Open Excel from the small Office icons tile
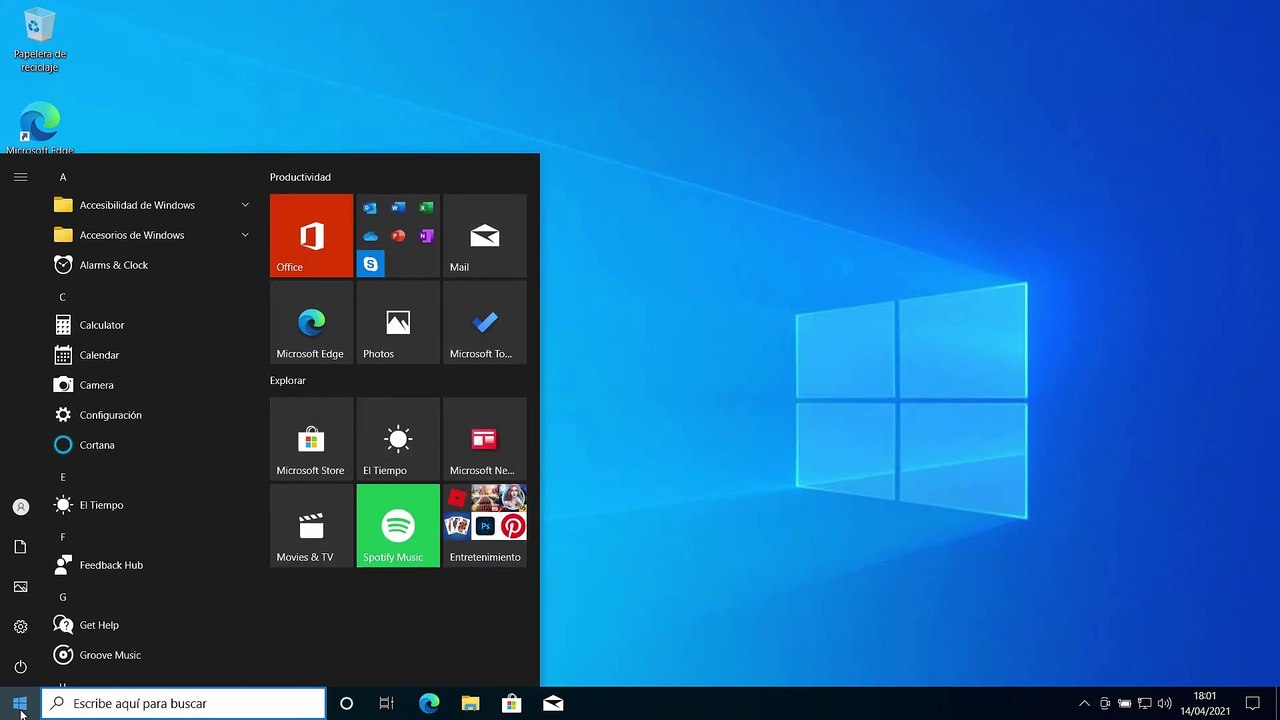The image size is (1280, 720). [426, 208]
